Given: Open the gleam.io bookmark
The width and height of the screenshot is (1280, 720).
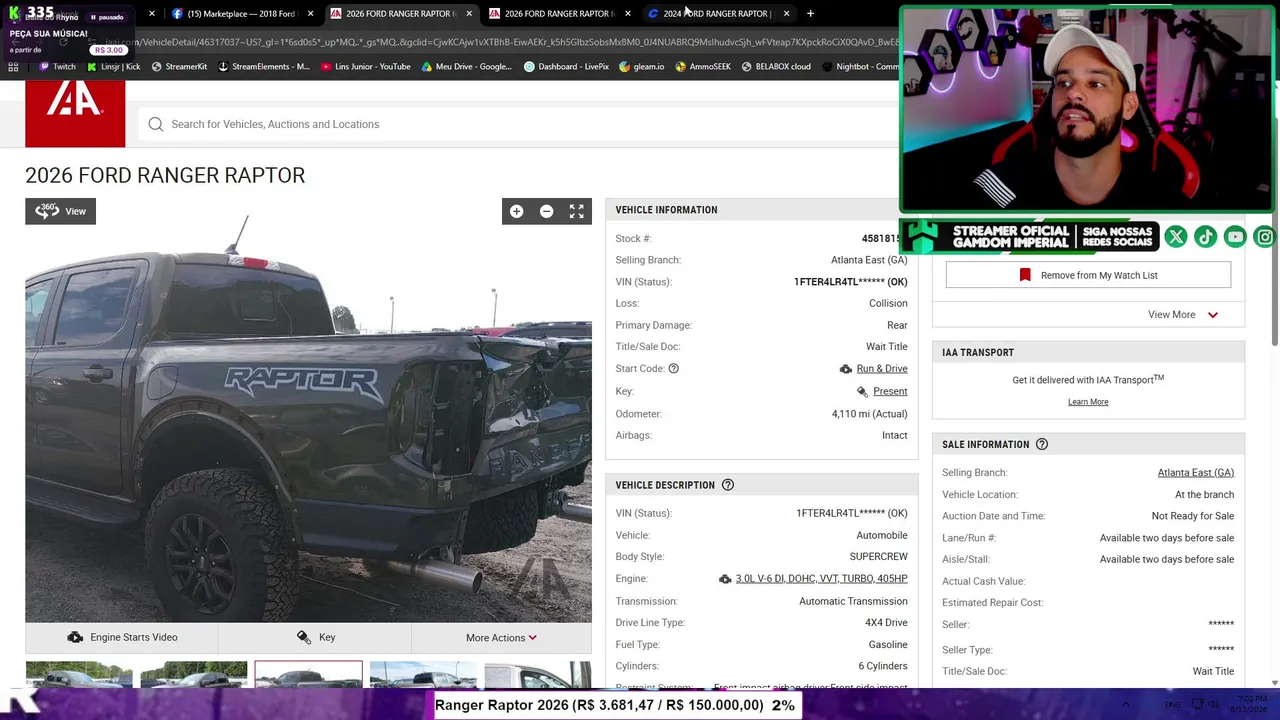Looking at the screenshot, I should [641, 67].
